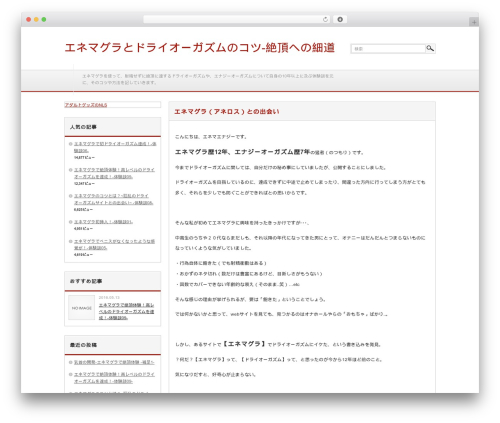500x423 pixels.
Task: Click the 人気の記事 widget heading
Action: pos(83,127)
